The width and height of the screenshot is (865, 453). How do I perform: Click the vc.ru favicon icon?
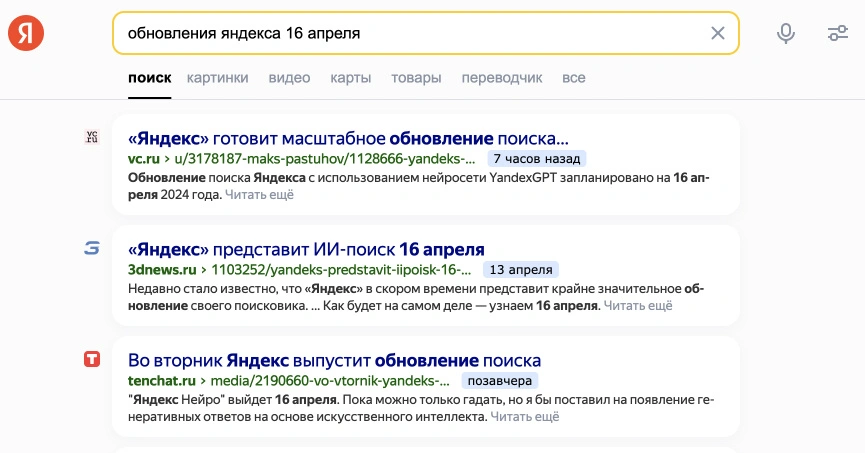(92, 138)
